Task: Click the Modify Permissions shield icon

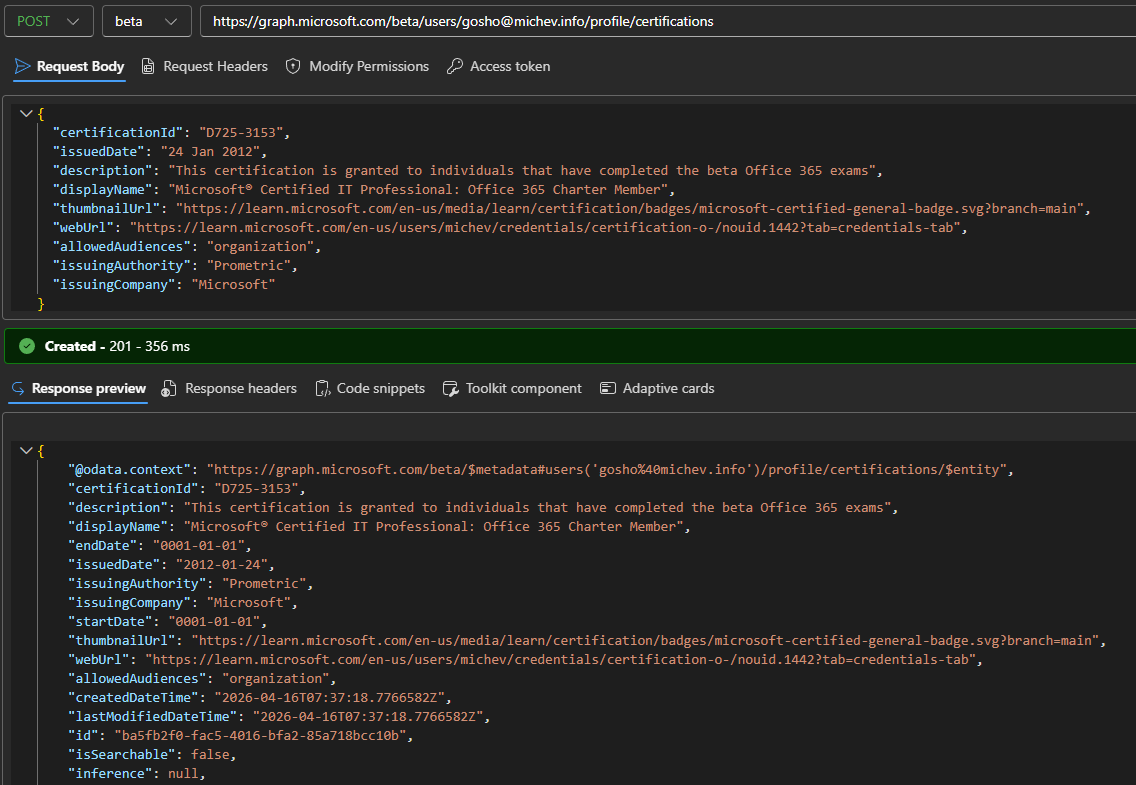Action: click(293, 67)
